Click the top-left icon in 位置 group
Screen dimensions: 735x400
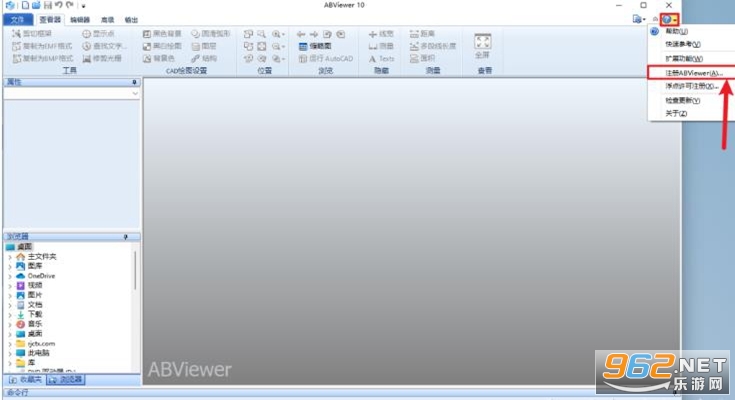point(248,34)
